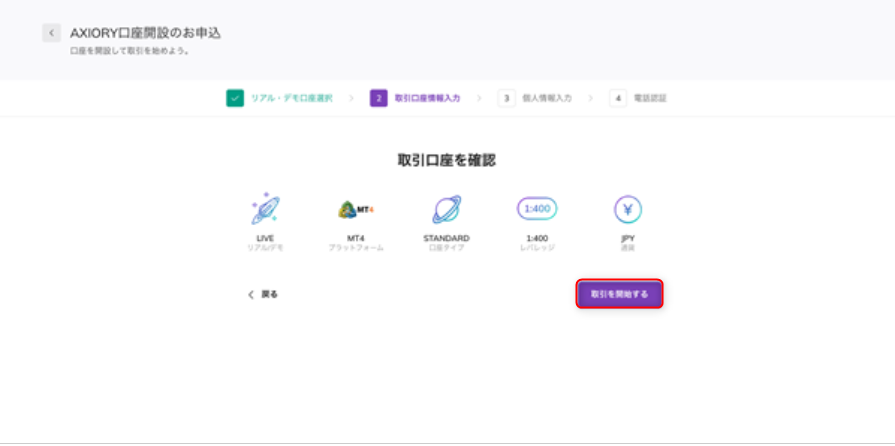Click the back arrow beside AXIORY口座開設のお申込
The image size is (895, 446).
click(x=51, y=33)
